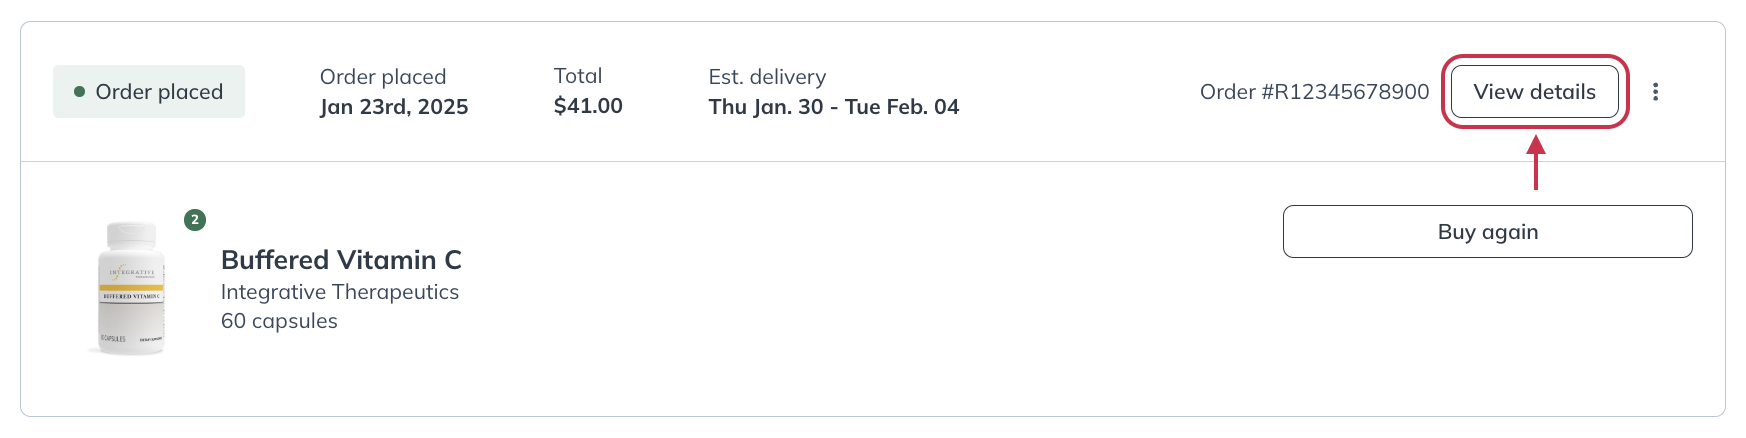
Task: Click the Buffered Vitamin C product title
Action: (341, 260)
